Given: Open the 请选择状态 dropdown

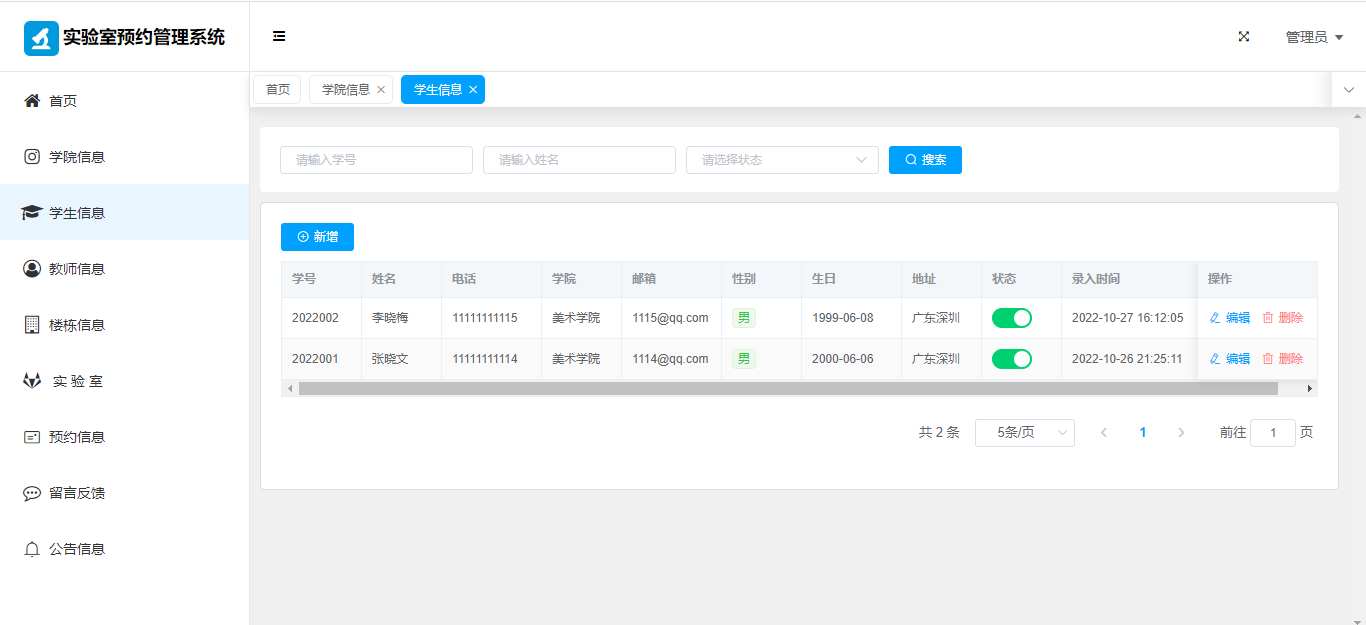Looking at the screenshot, I should tap(781, 160).
